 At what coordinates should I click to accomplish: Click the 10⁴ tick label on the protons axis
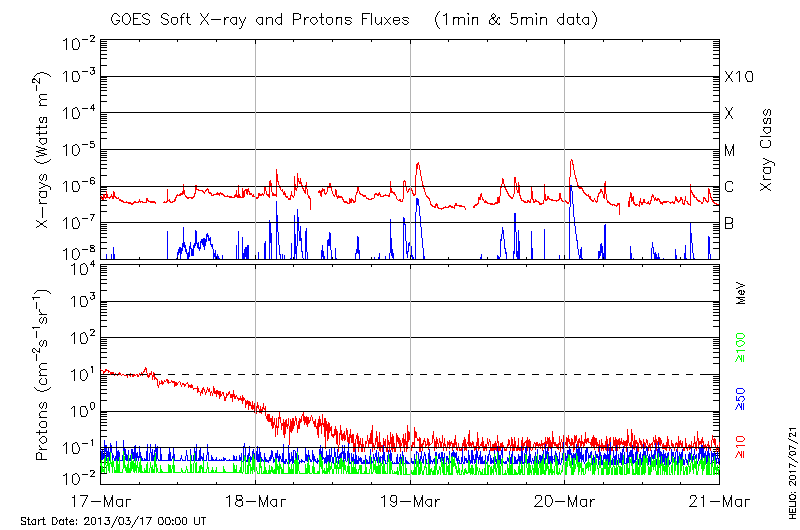point(81,267)
